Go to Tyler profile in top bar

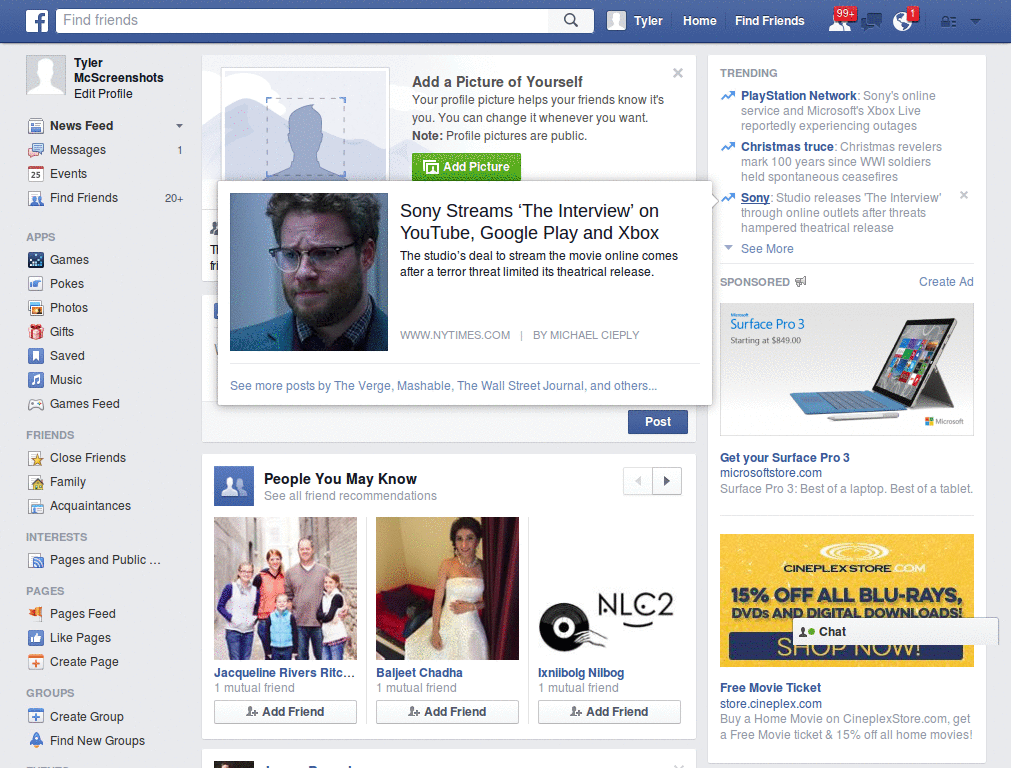[x=635, y=21]
